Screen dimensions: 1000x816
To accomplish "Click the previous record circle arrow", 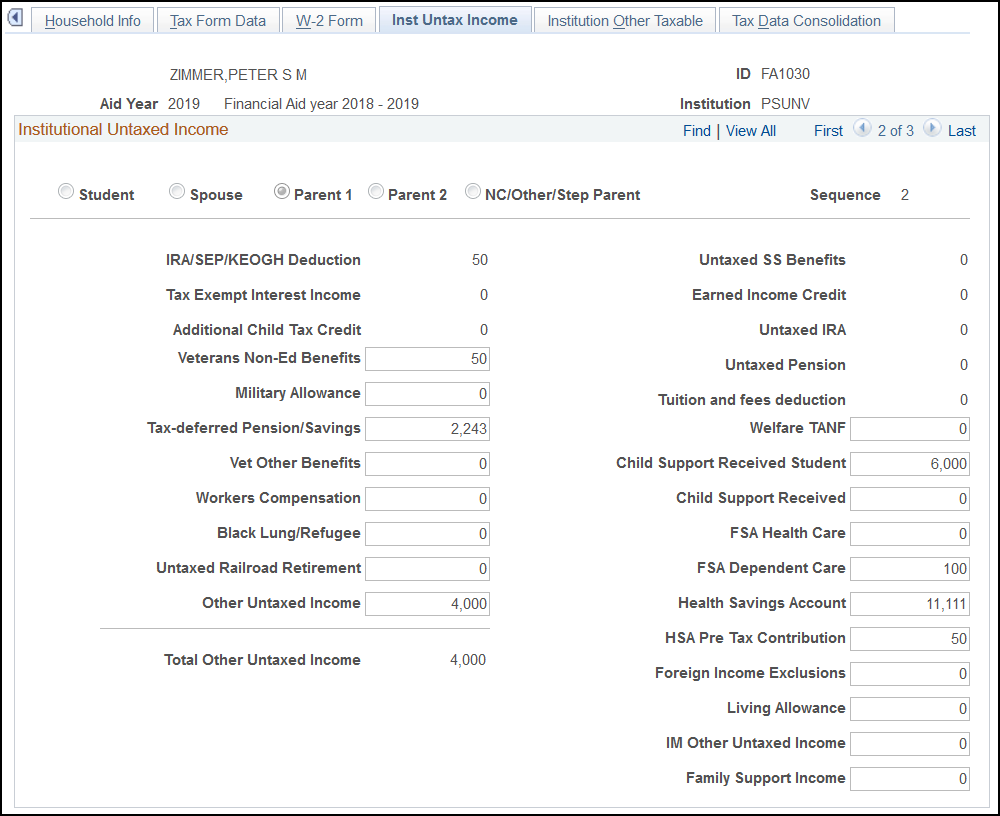I will click(862, 129).
